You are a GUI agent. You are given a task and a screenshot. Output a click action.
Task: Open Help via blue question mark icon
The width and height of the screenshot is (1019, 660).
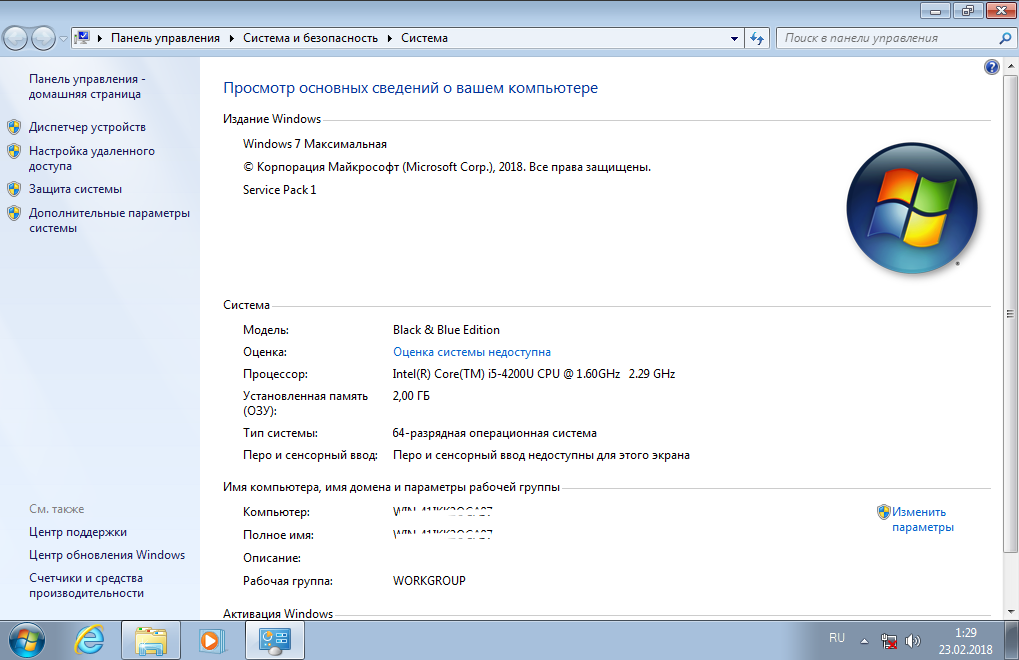click(x=992, y=67)
